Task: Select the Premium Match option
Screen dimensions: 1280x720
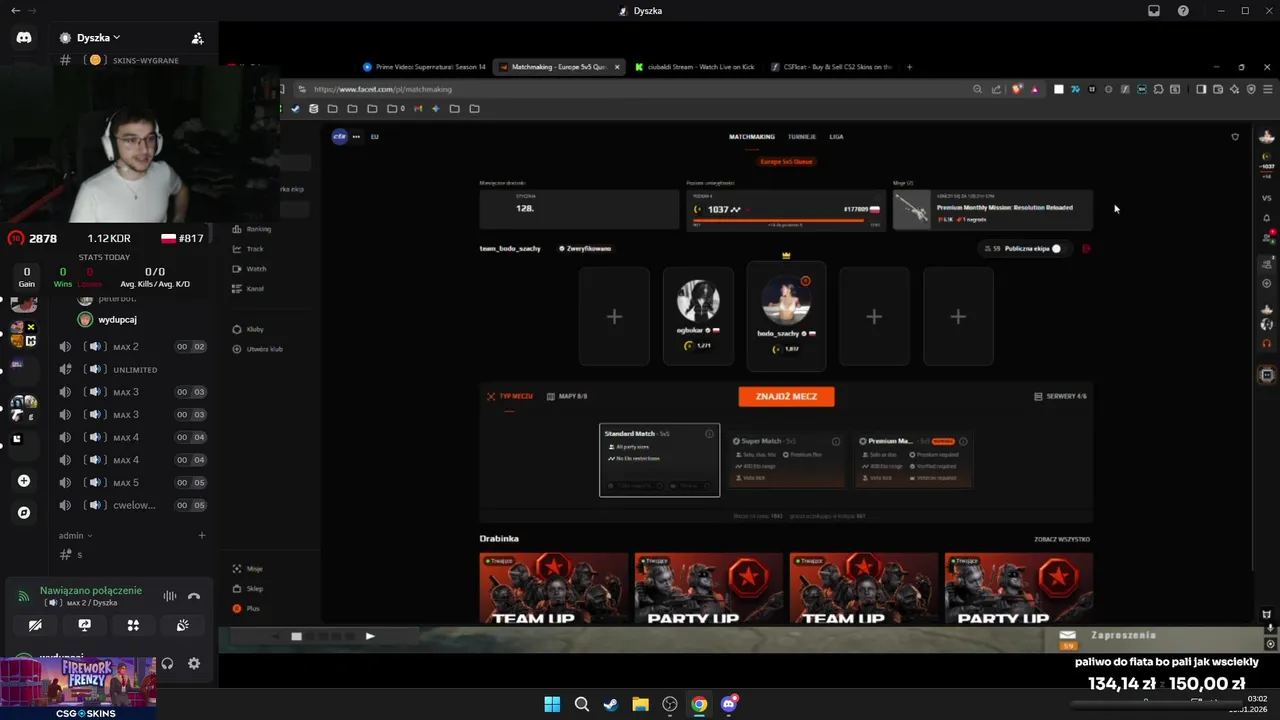Action: (915, 460)
